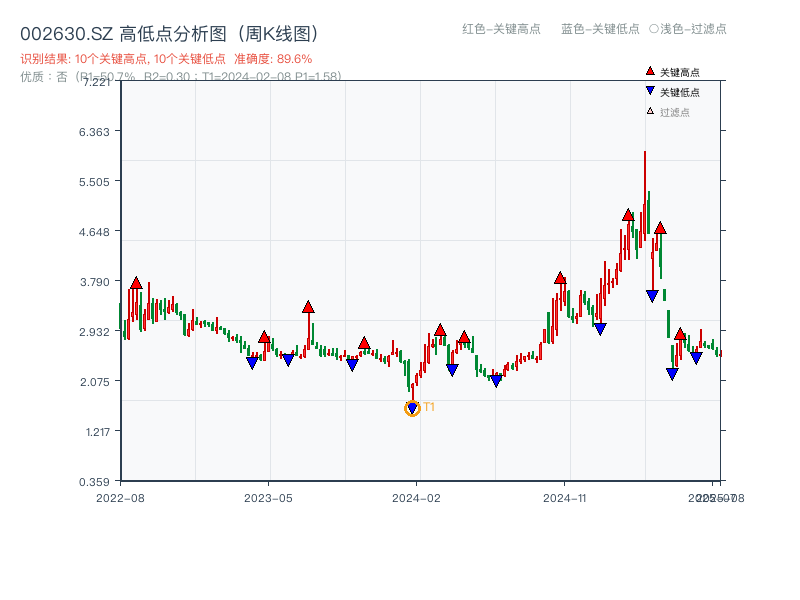Click the y-axis value 2.932
800x600 pixels.
94,332
